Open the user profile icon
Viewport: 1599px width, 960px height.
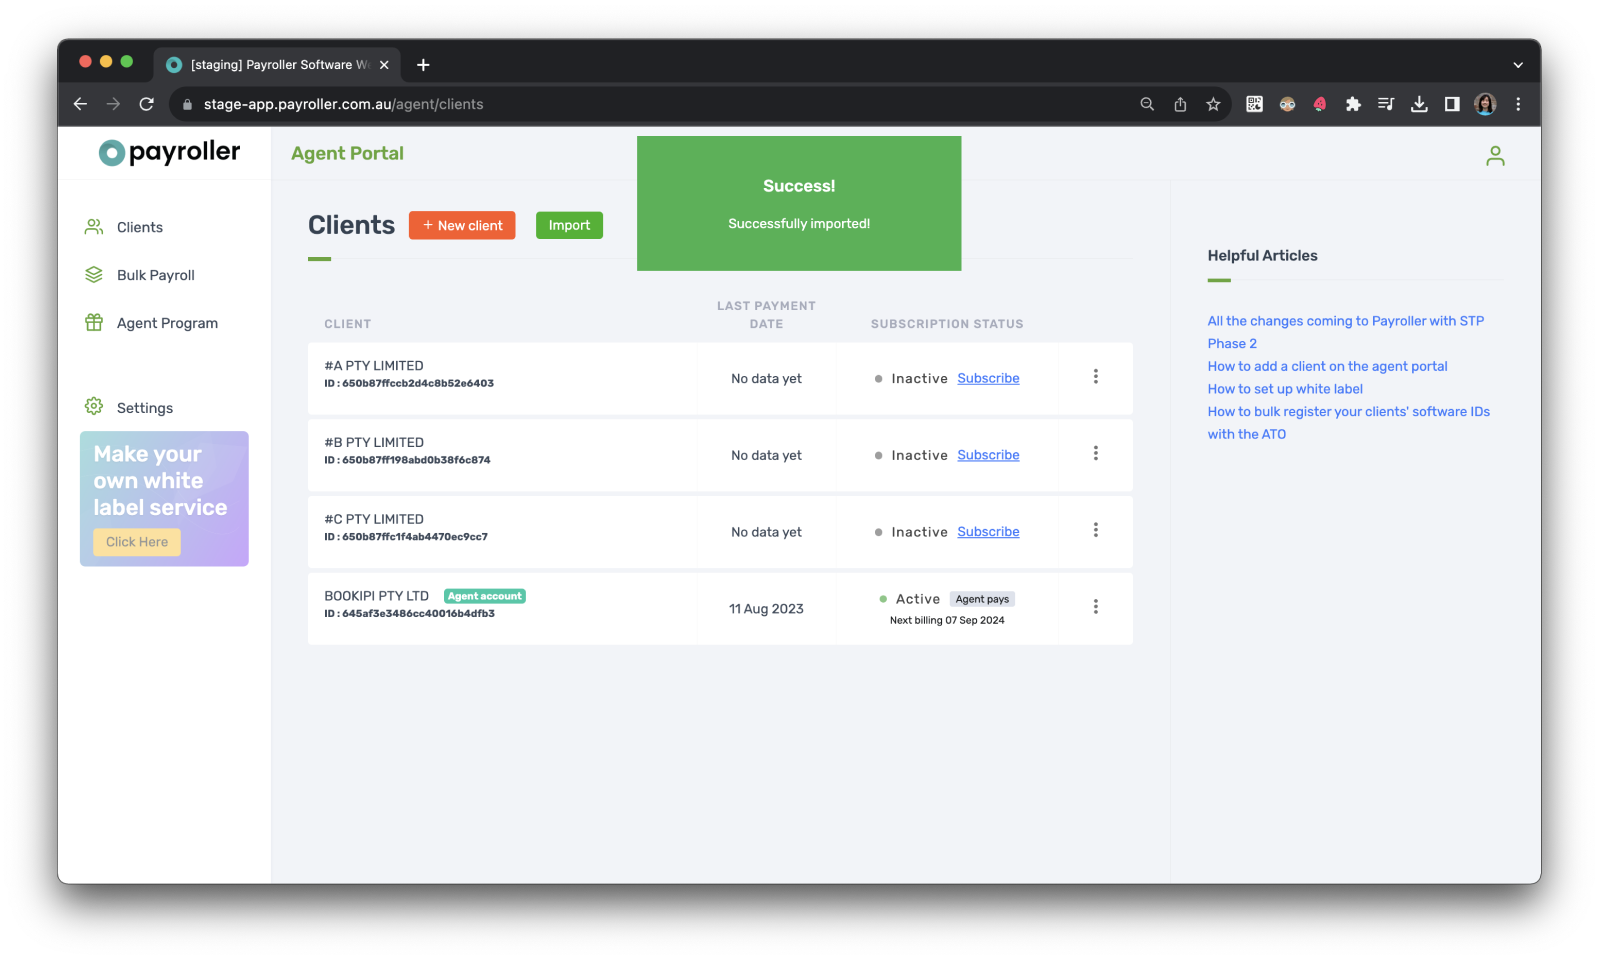(x=1495, y=156)
